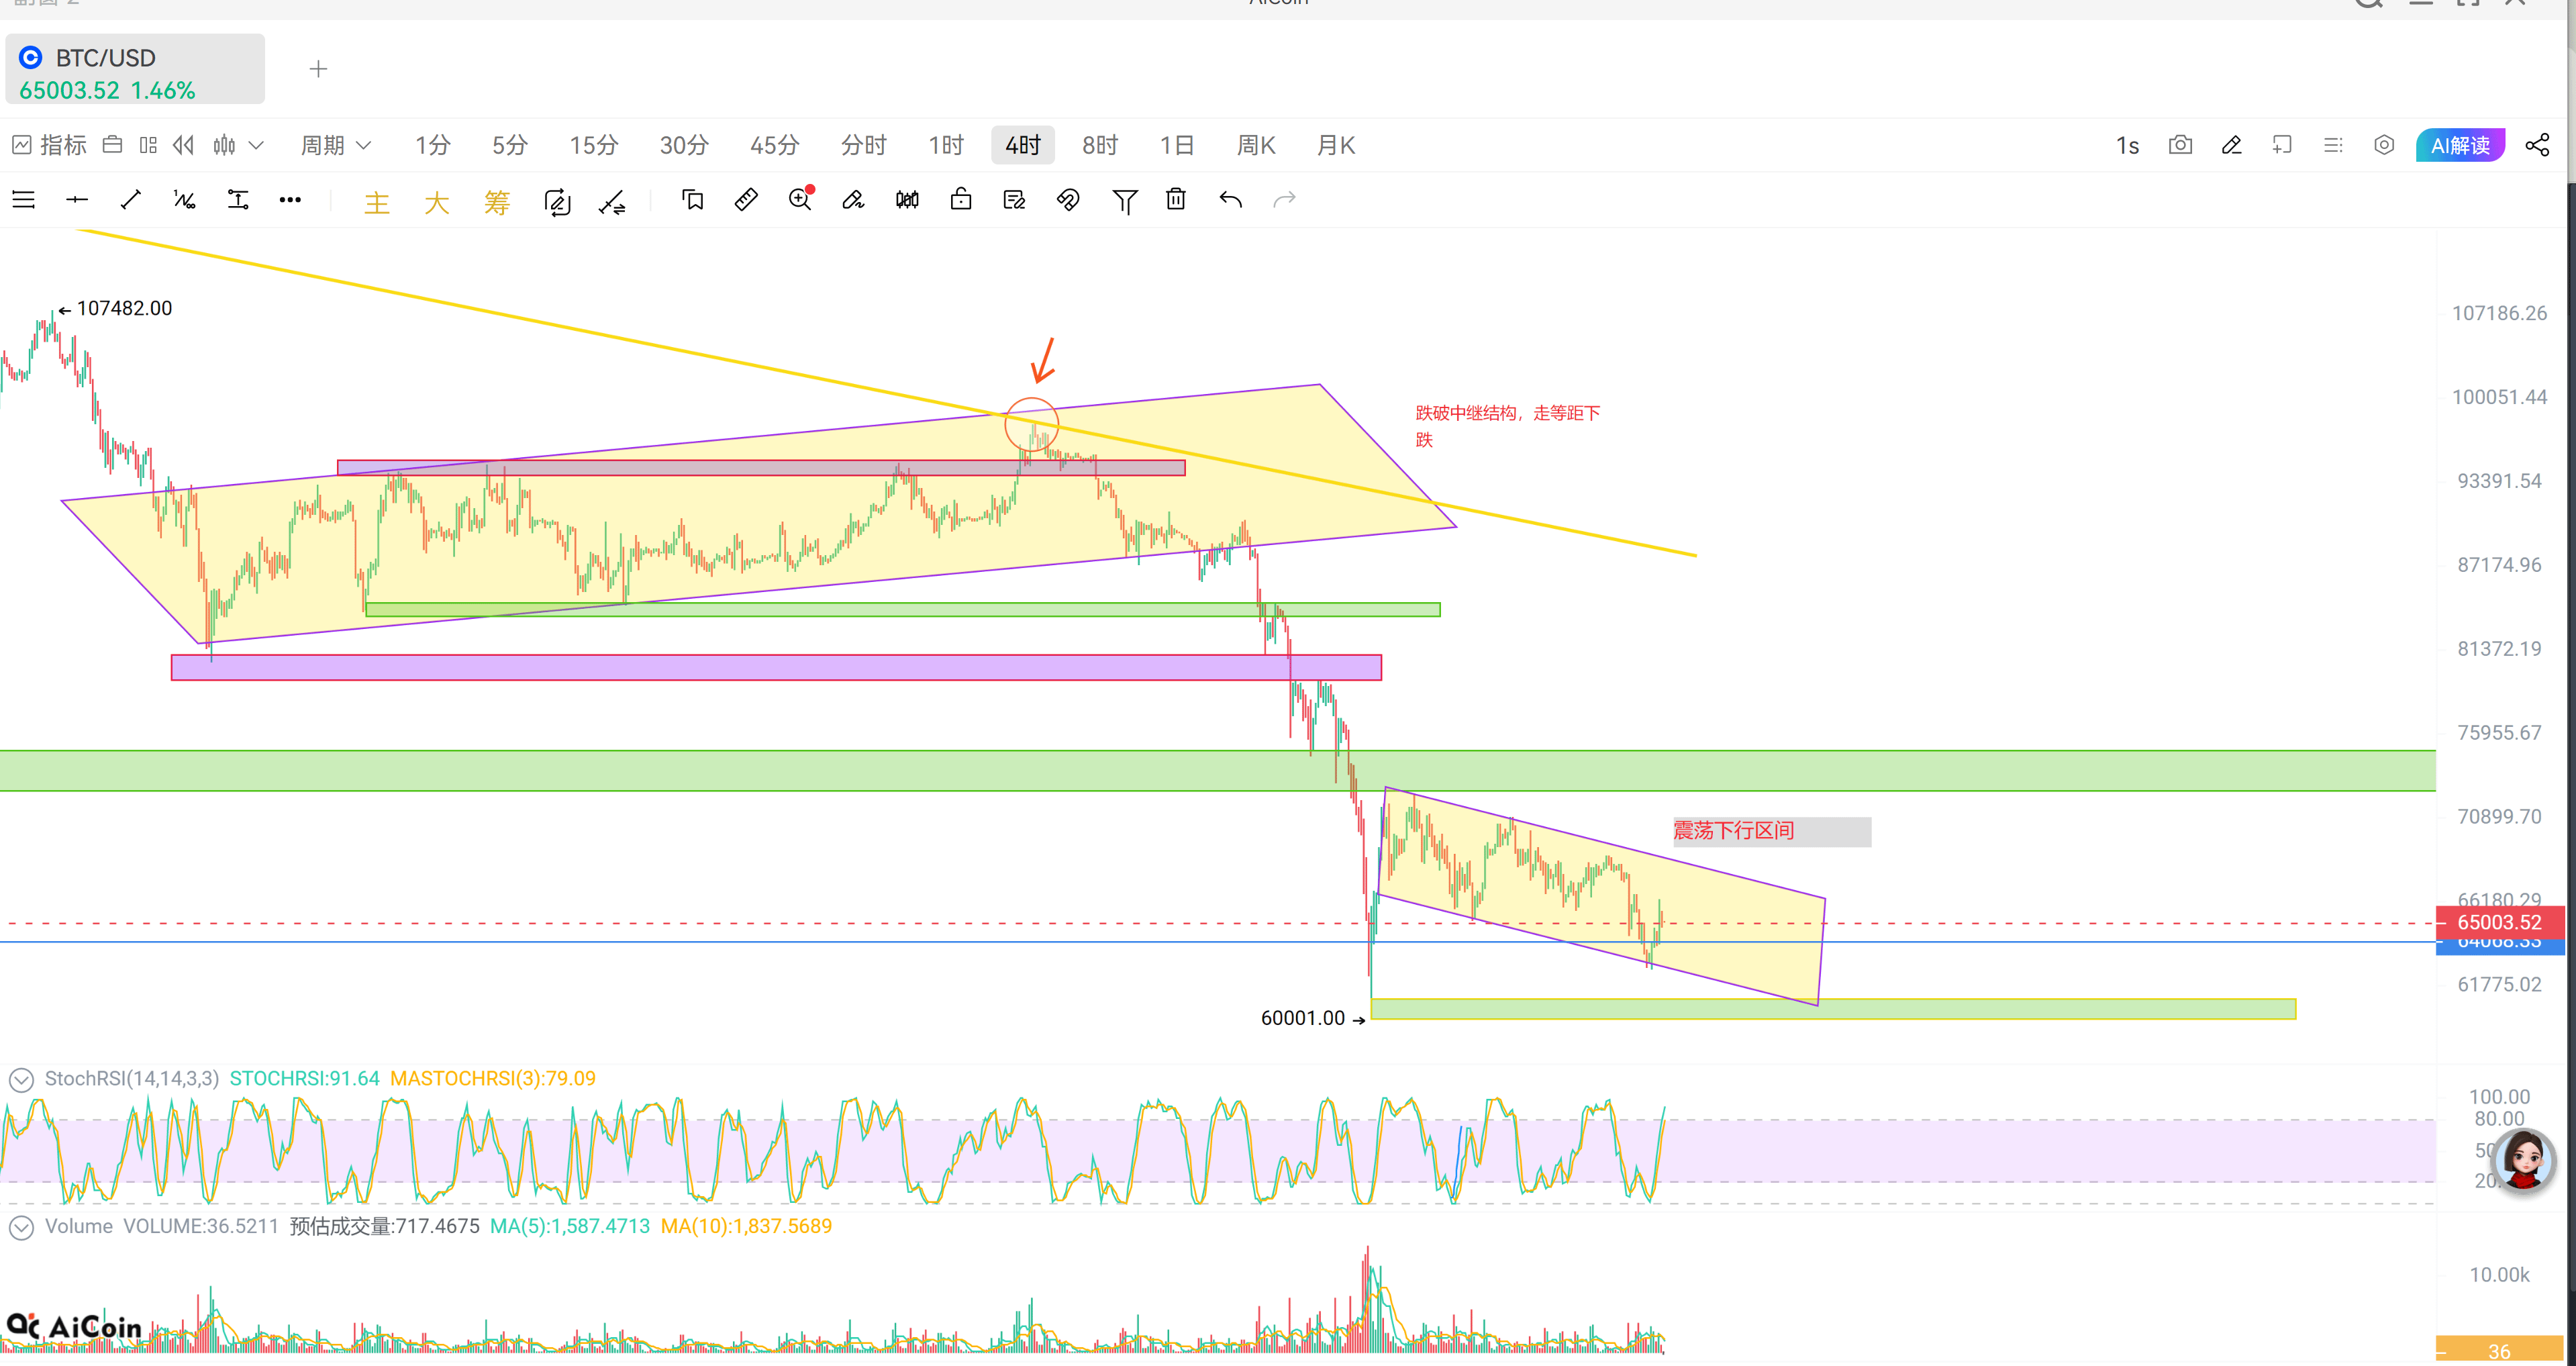Click the zoom-in magnifier tool
The image size is (2576, 1366).
pyautogui.click(x=800, y=200)
